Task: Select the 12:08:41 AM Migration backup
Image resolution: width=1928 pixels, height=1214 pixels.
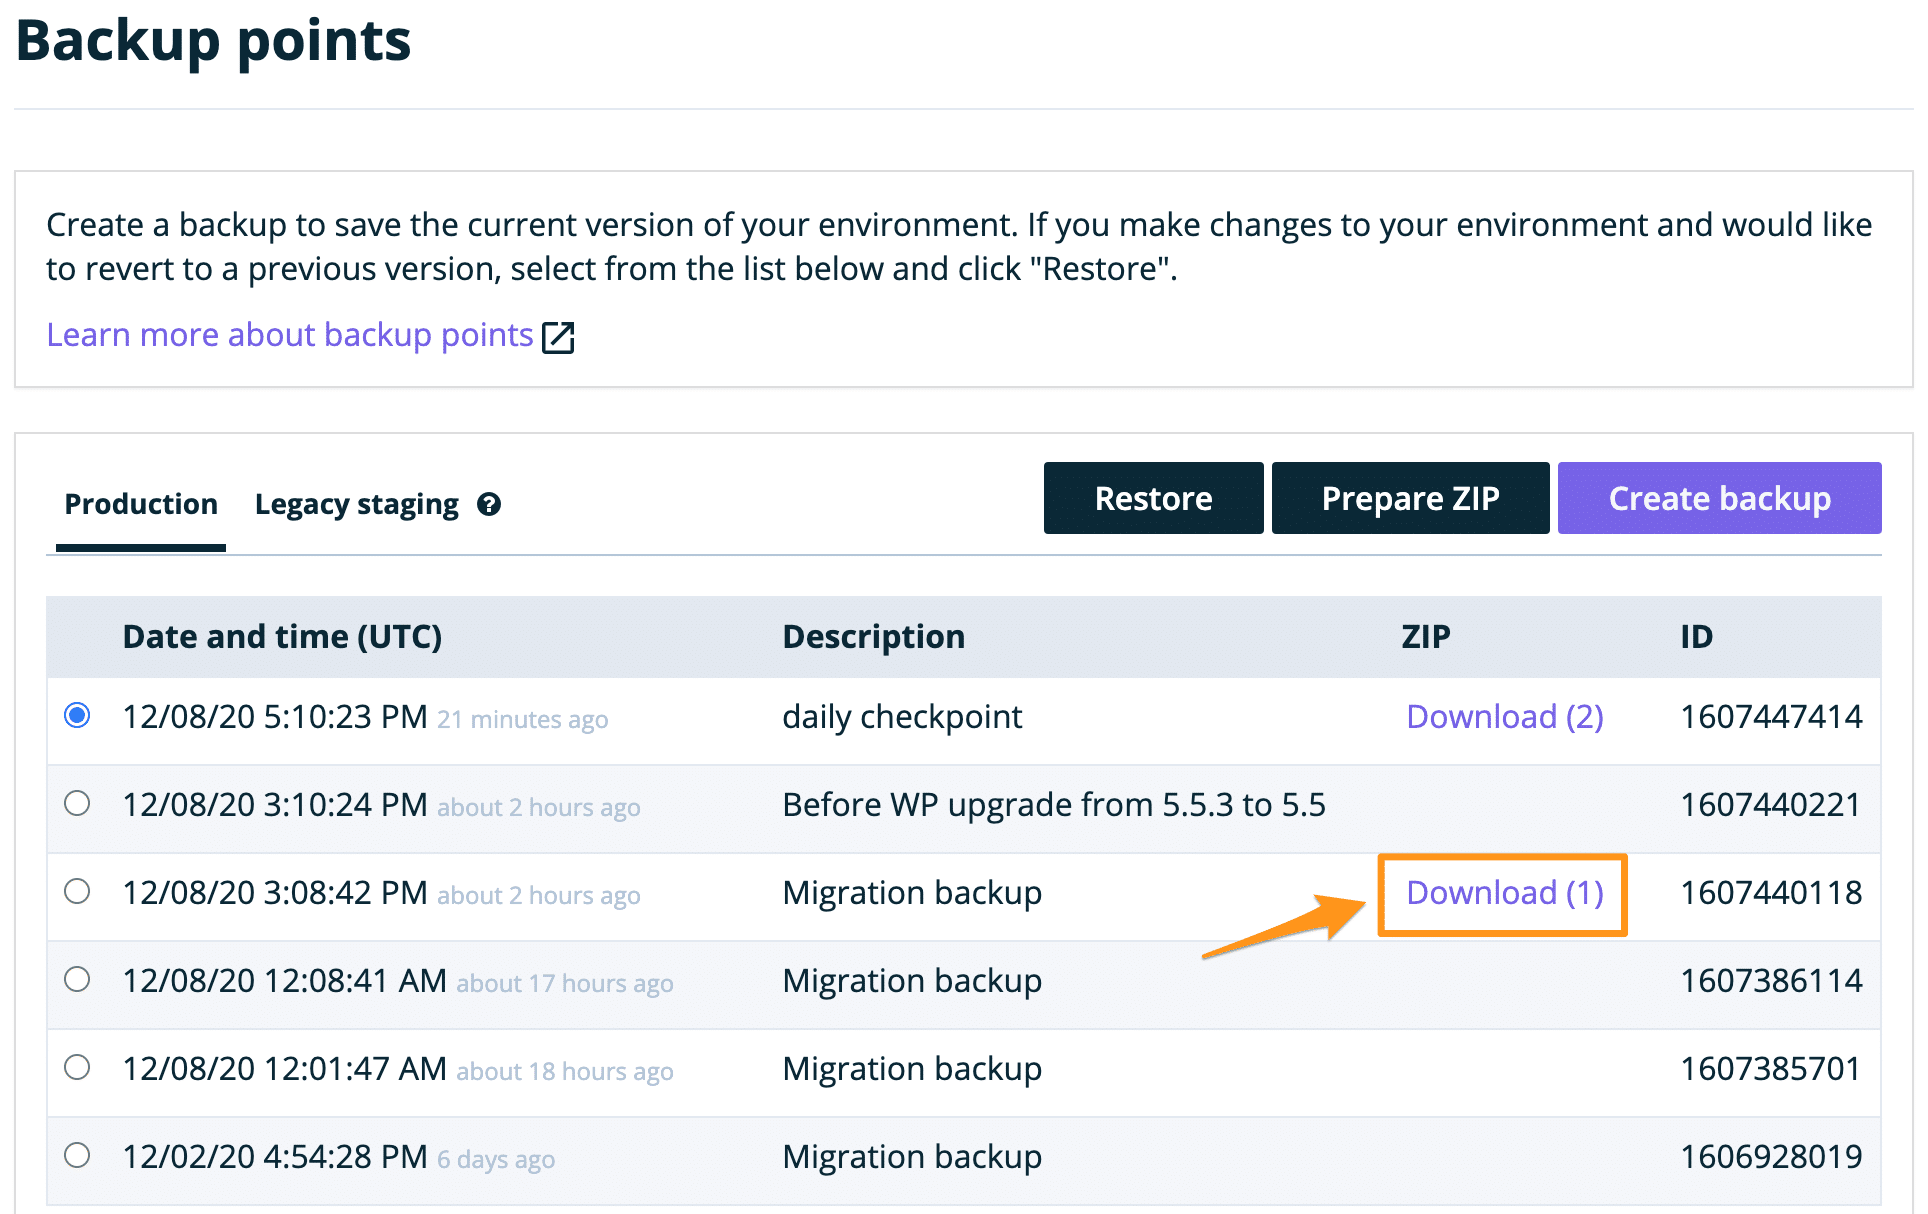Action: (78, 980)
